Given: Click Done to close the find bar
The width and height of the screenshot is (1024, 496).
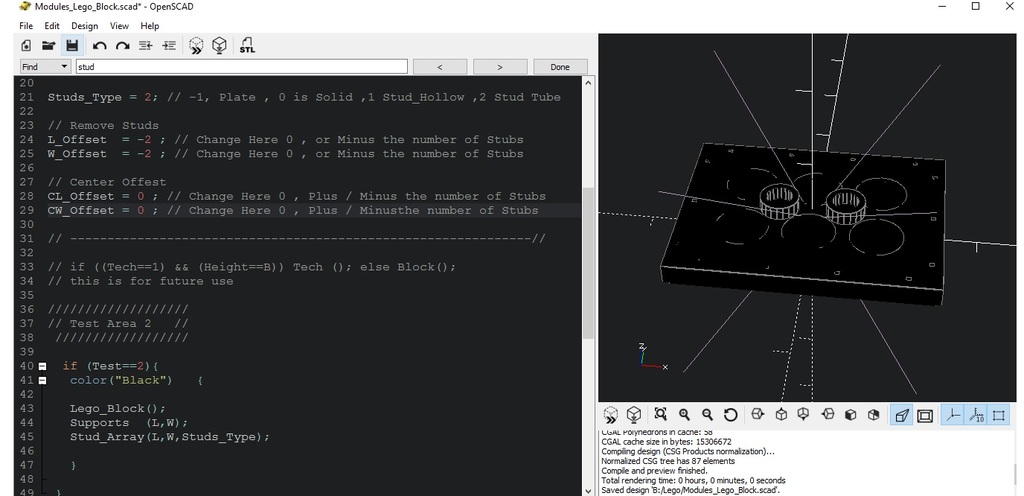Looking at the screenshot, I should (x=560, y=67).
